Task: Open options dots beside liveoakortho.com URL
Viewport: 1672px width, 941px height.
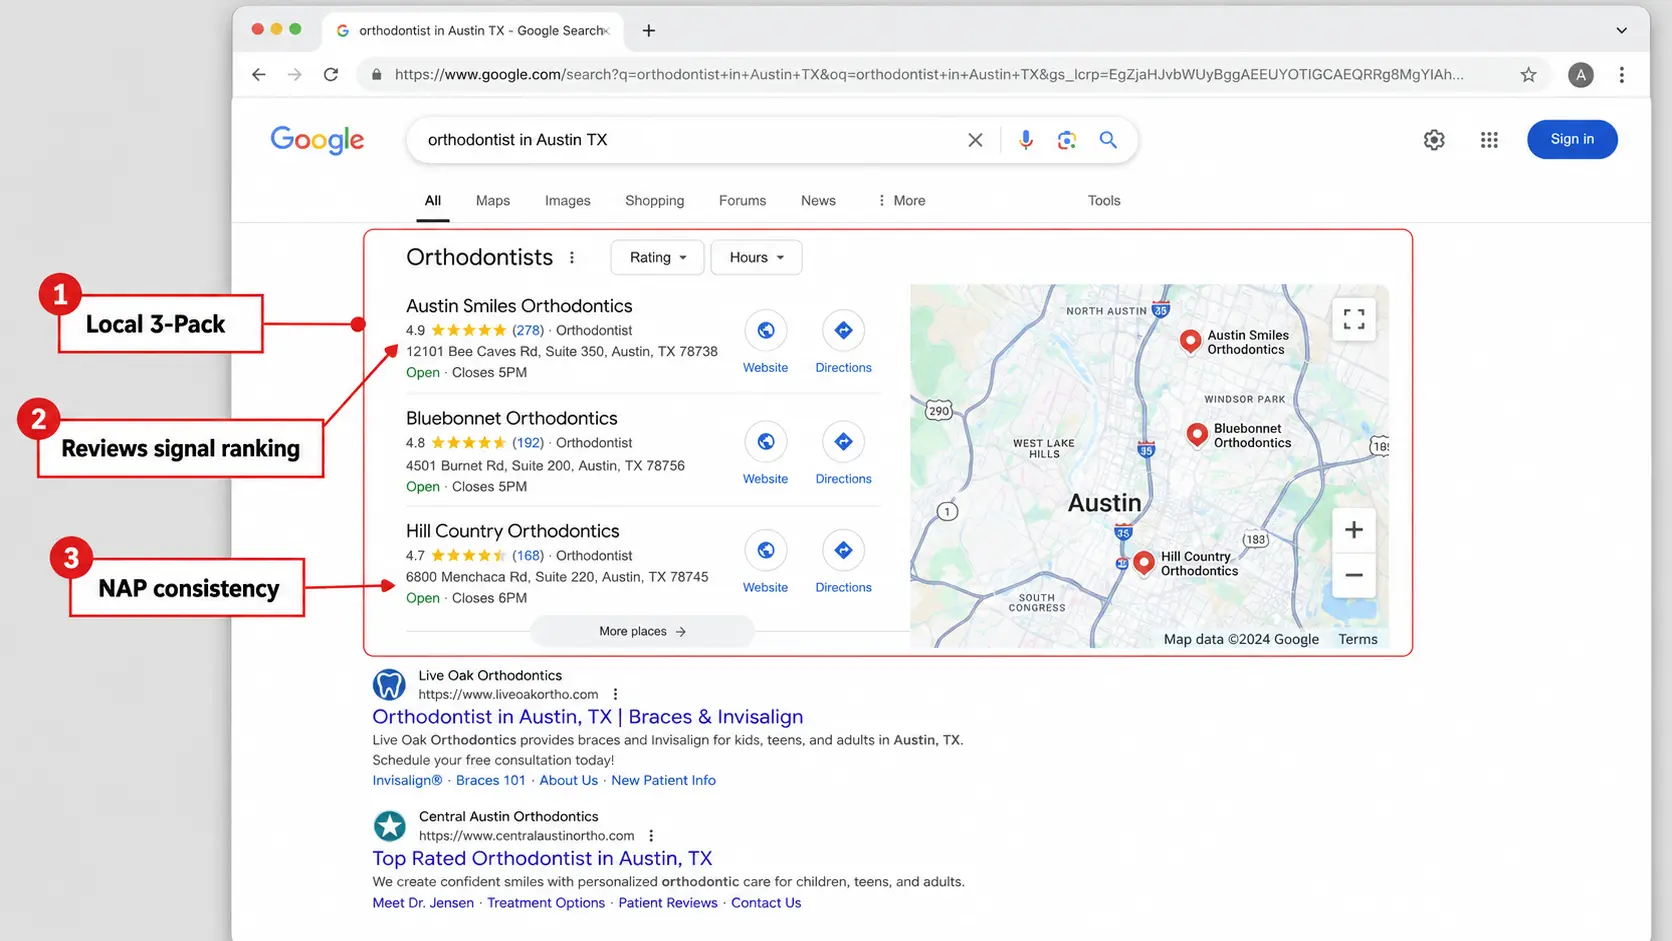Action: pyautogui.click(x=615, y=694)
